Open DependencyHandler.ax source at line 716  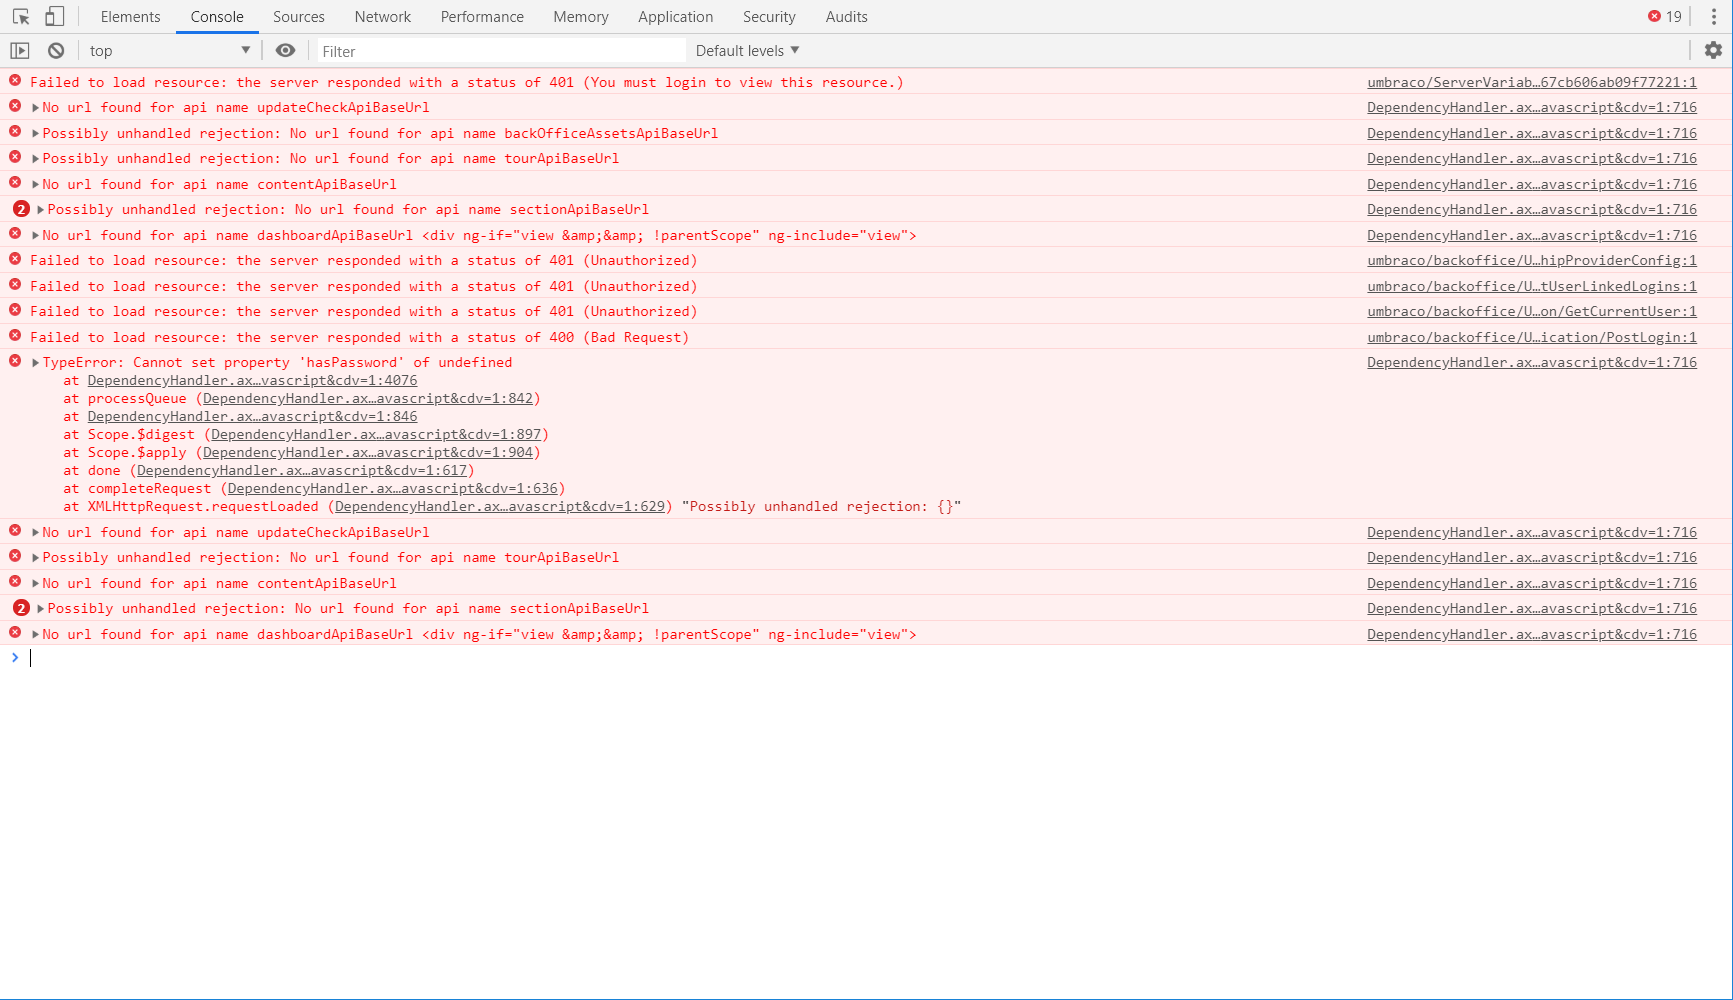click(x=1531, y=107)
